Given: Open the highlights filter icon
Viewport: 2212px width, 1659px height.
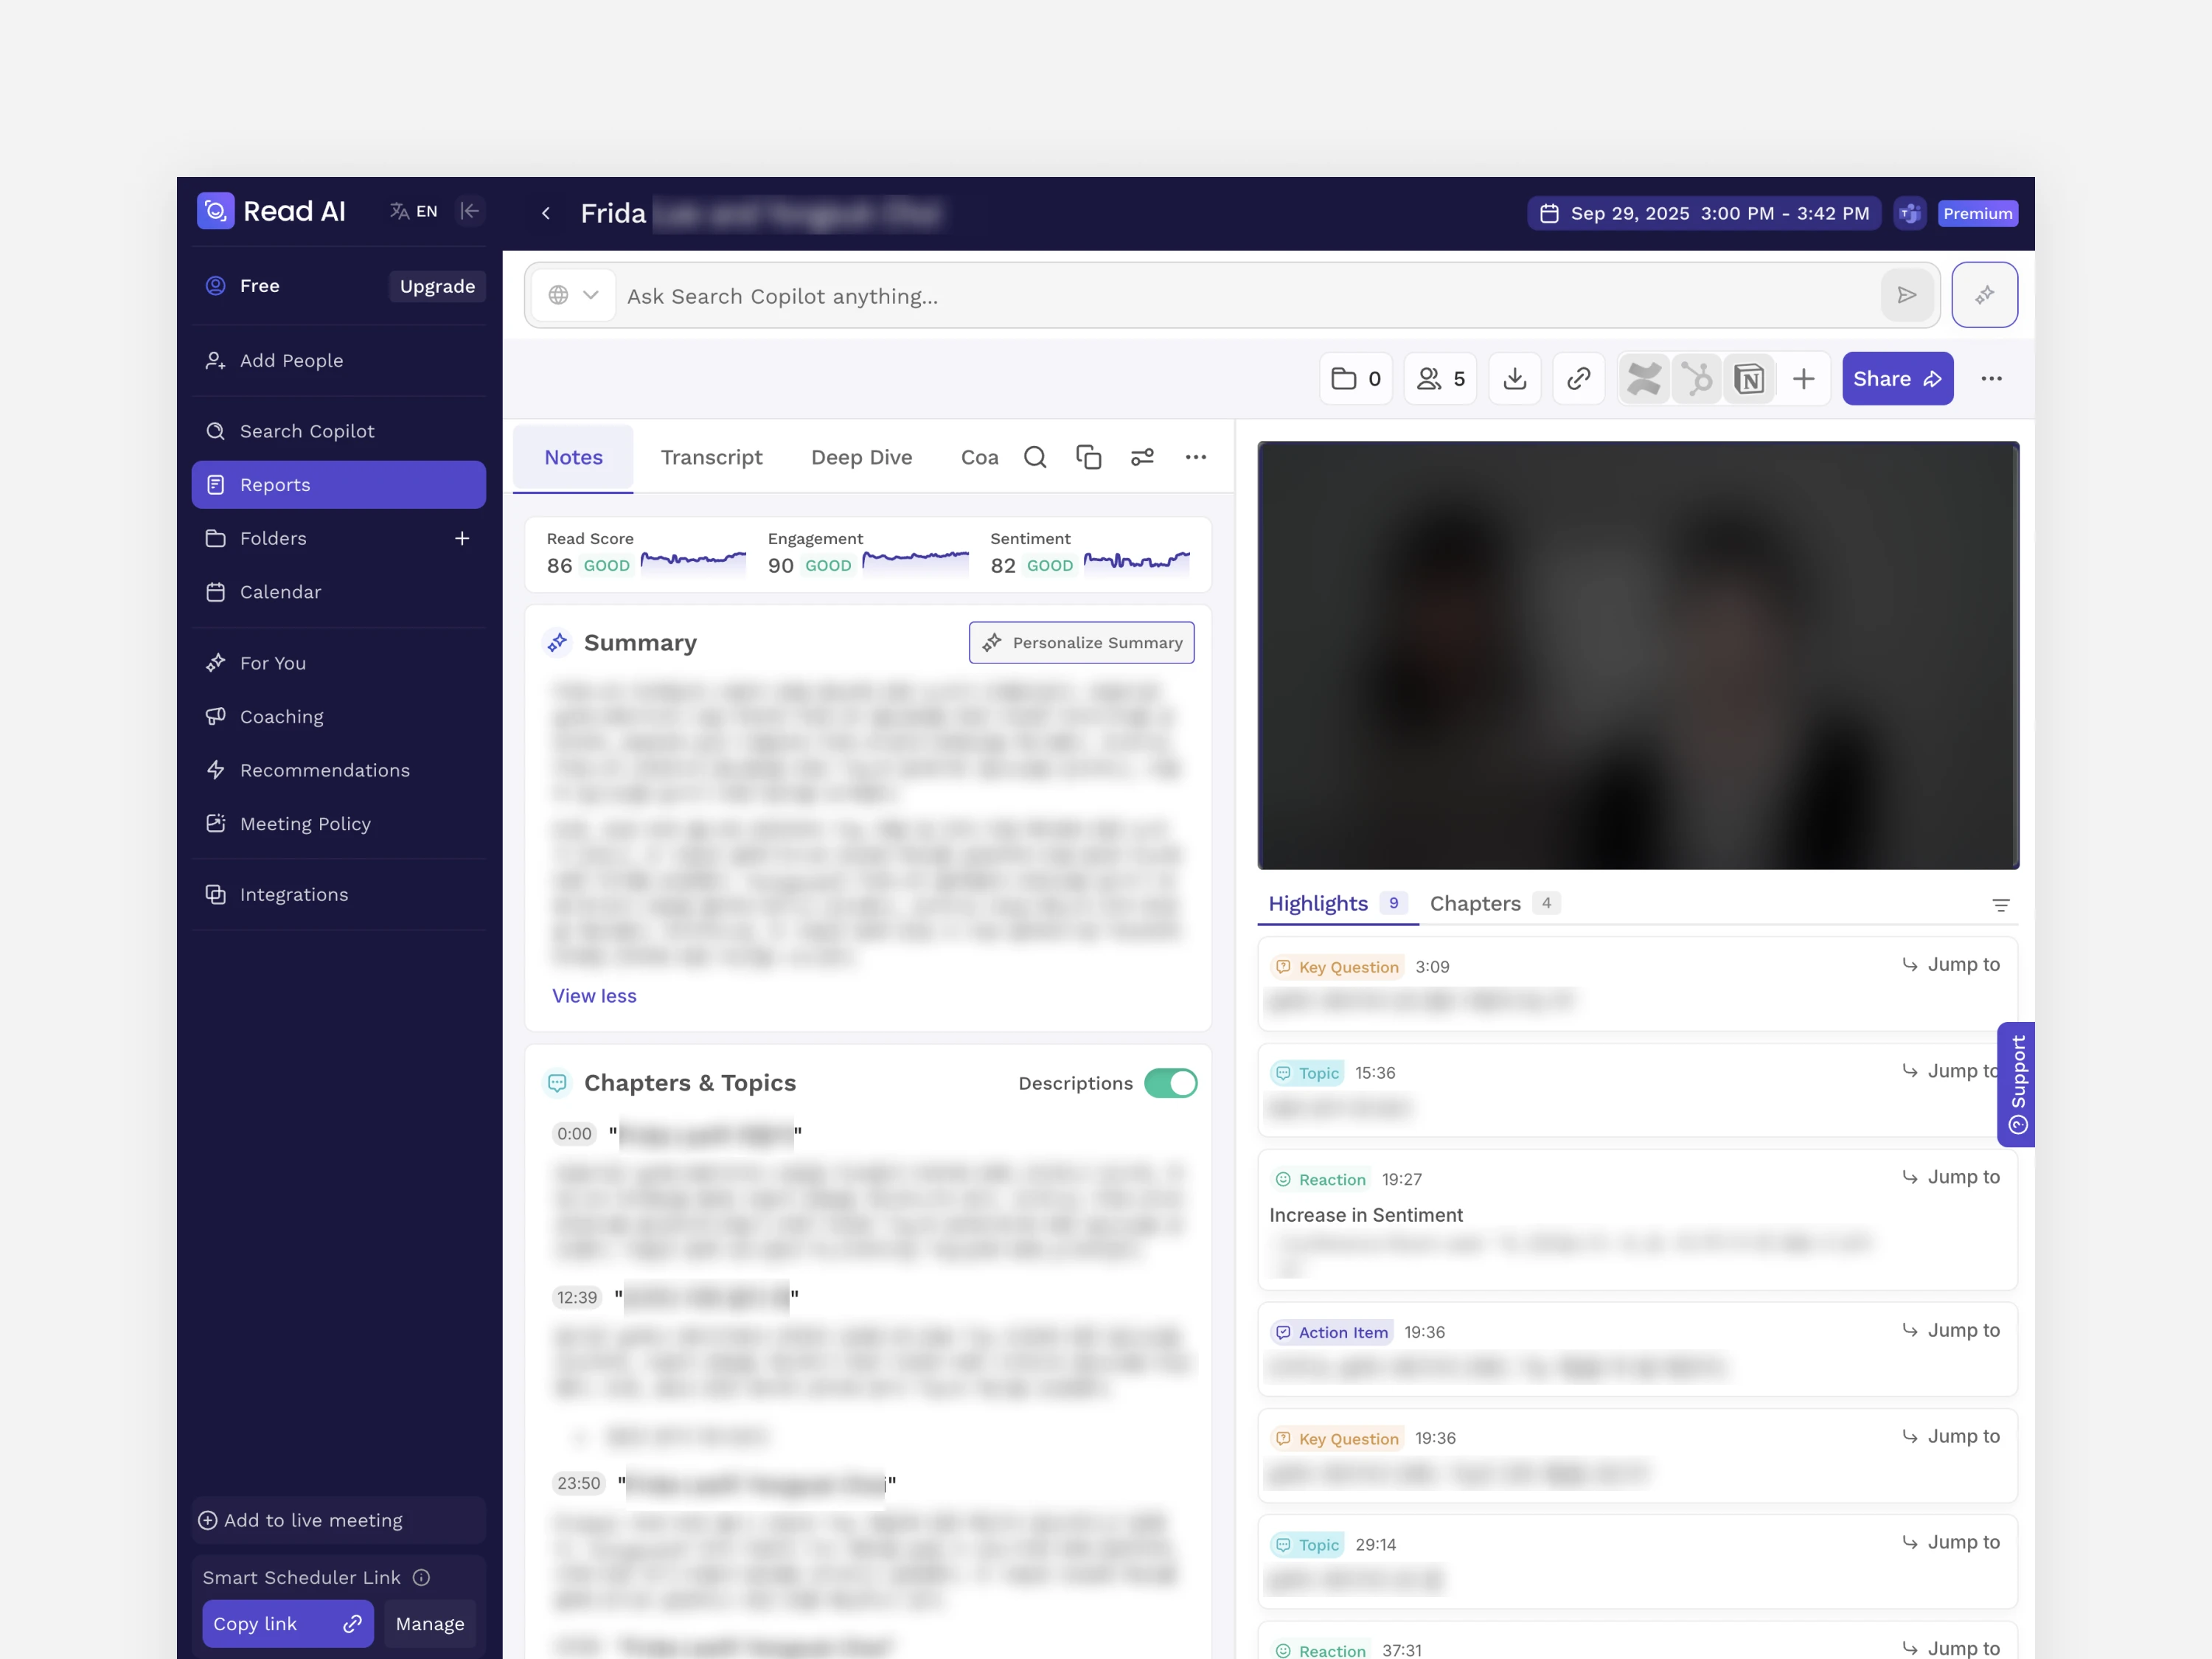Looking at the screenshot, I should click(2000, 905).
